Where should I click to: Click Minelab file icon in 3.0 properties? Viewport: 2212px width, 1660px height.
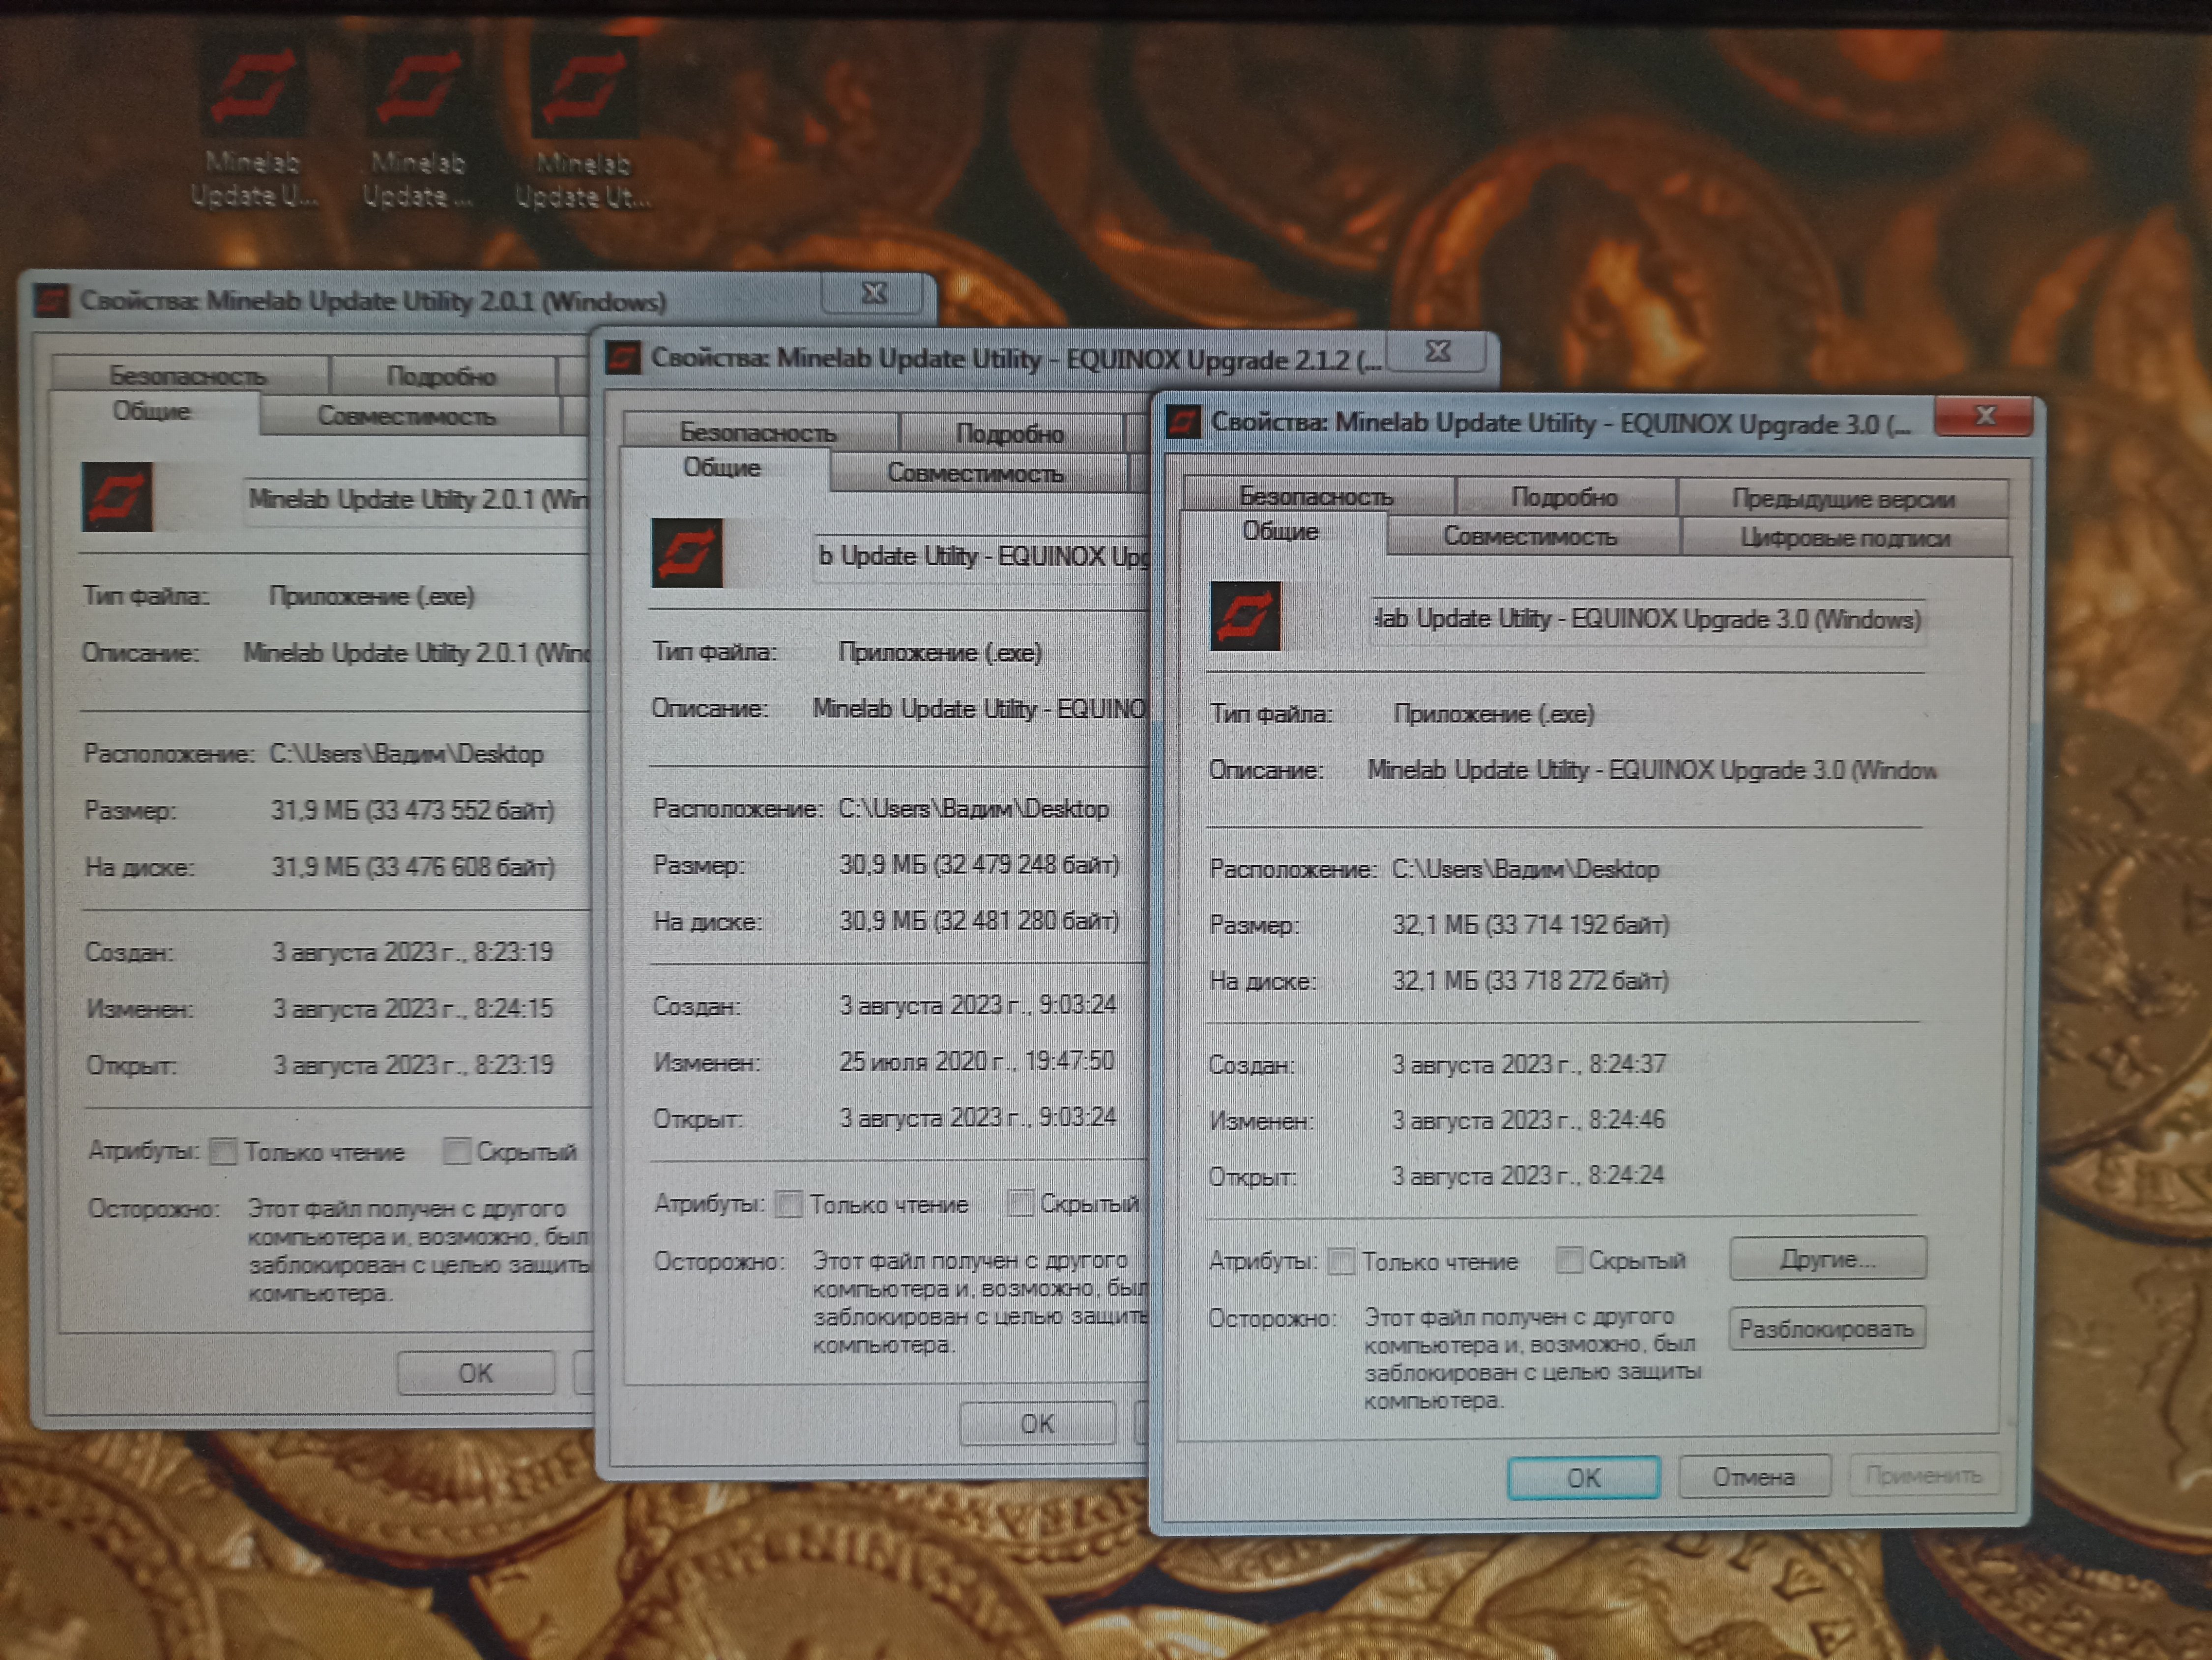click(x=1245, y=616)
